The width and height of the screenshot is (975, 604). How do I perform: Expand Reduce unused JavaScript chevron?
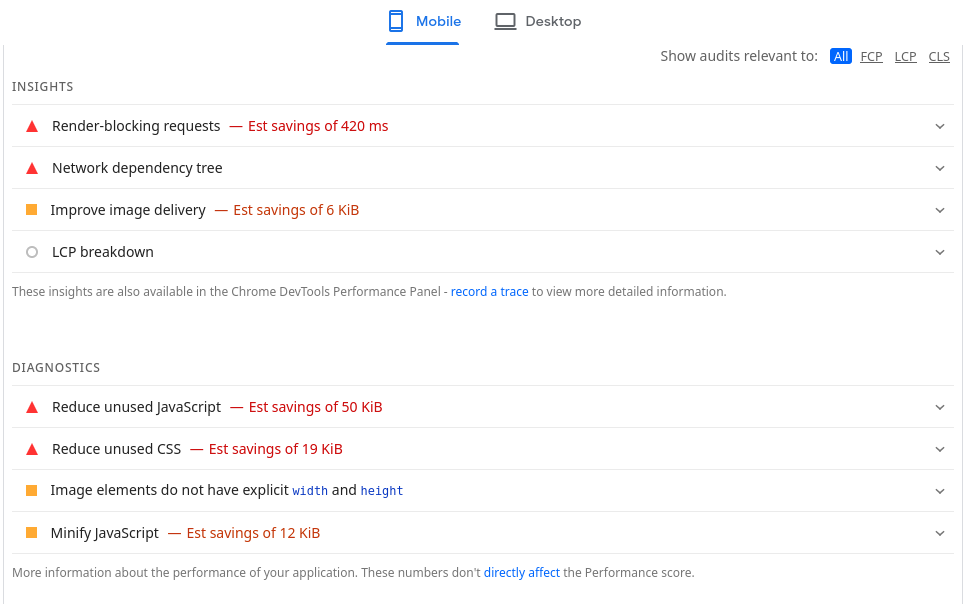pyautogui.click(x=940, y=407)
